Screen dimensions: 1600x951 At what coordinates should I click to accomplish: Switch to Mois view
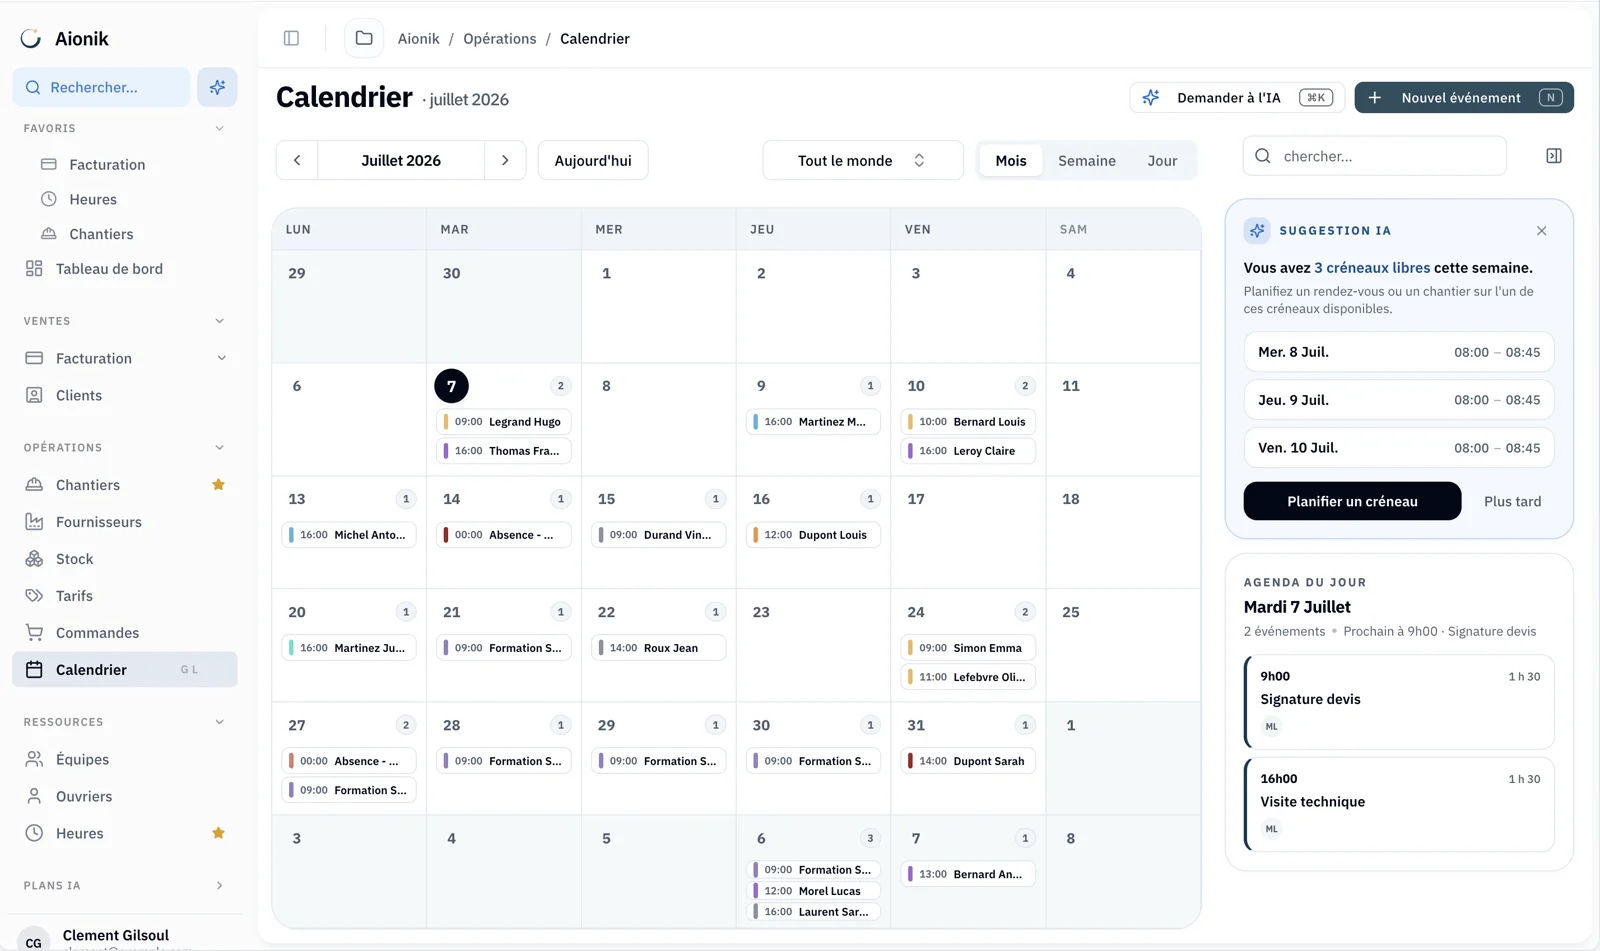click(1011, 161)
